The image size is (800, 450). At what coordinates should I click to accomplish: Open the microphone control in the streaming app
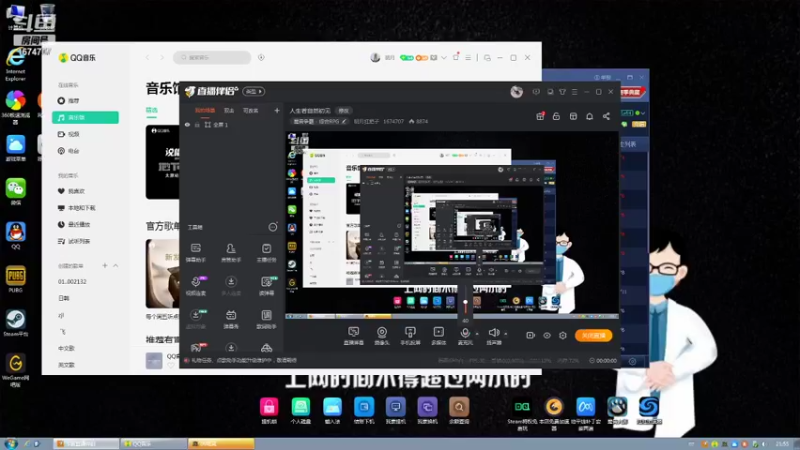tap(465, 335)
